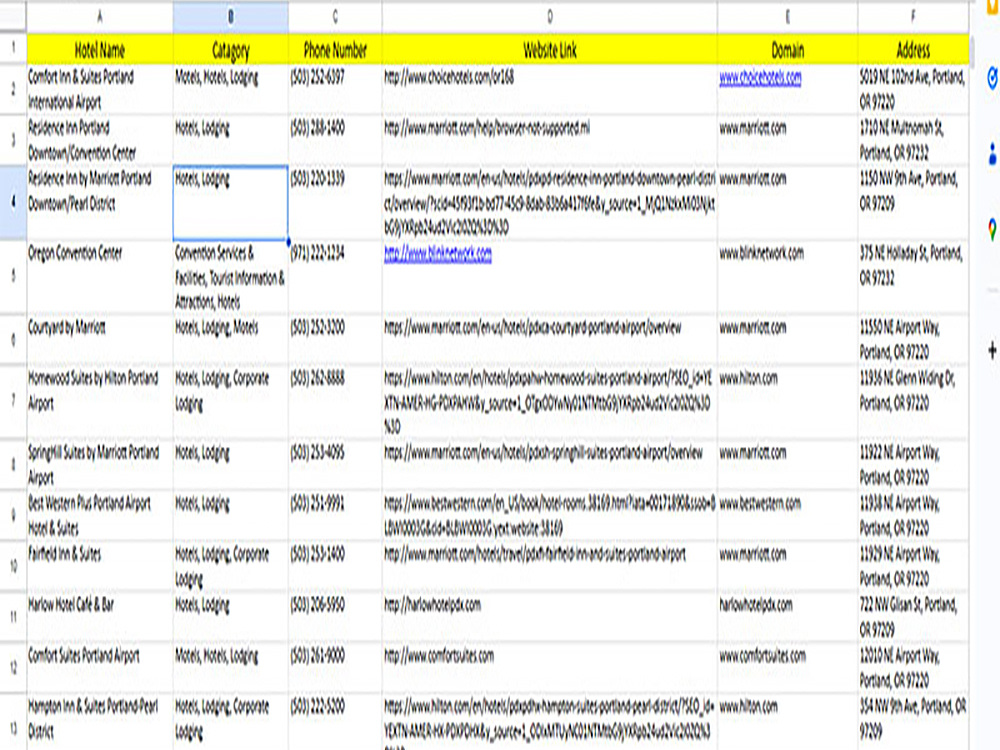Click phone number (503) 288-1400
This screenshot has height=750, width=1000.
[335, 140]
